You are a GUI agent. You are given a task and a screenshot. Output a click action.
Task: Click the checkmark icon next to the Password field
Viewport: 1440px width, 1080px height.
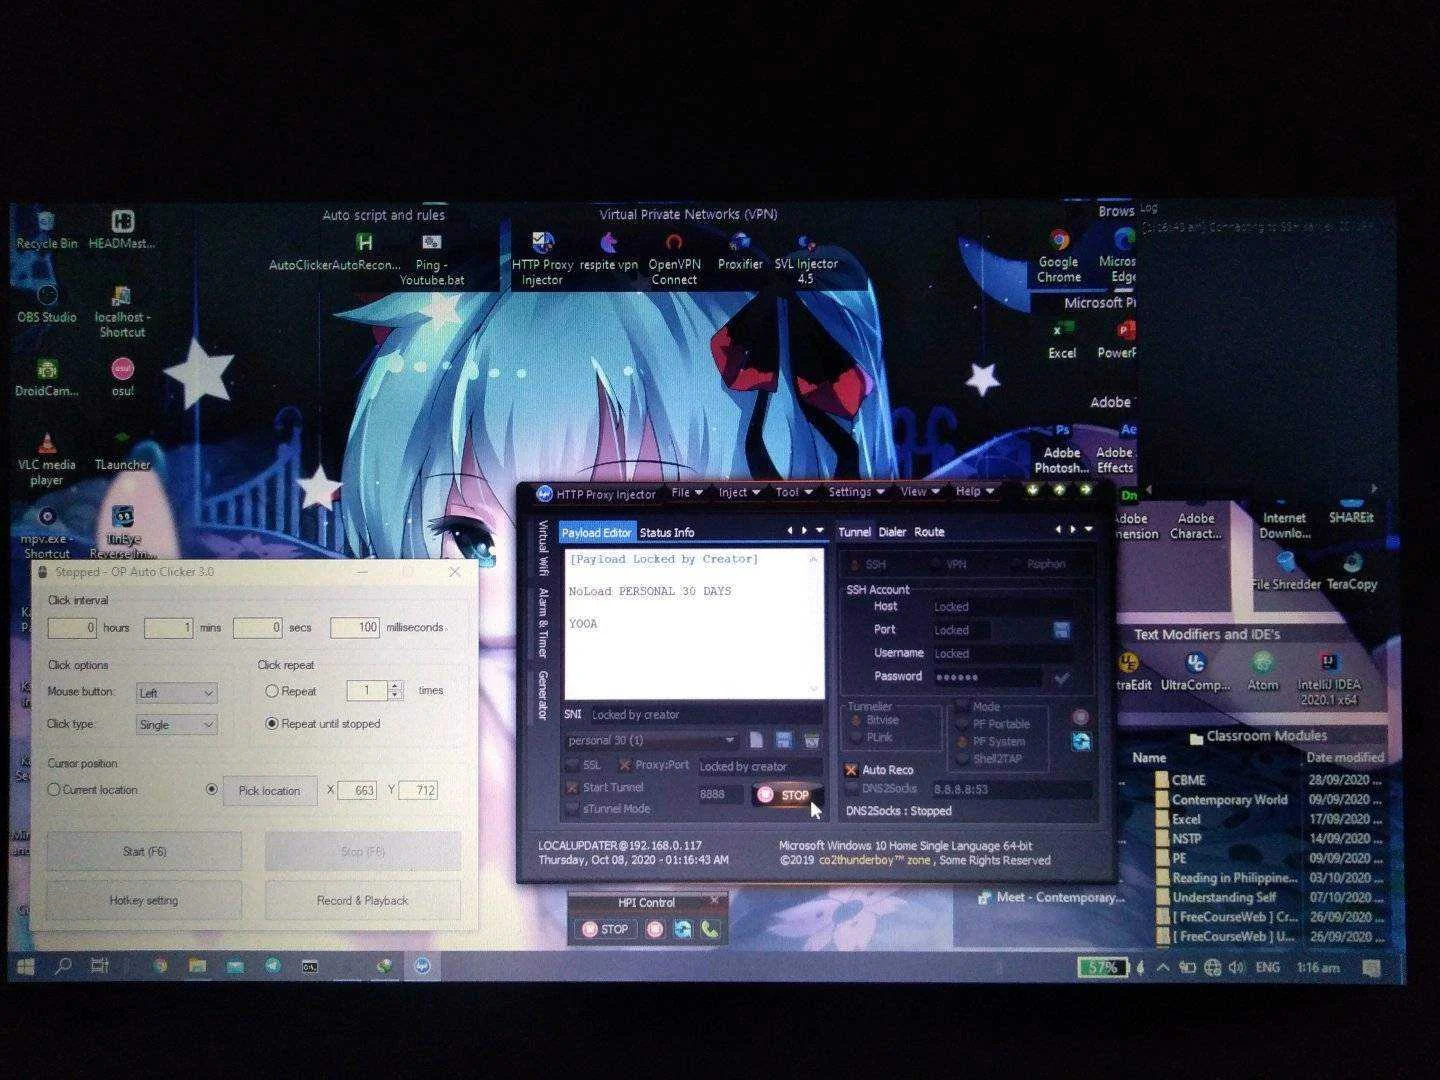pos(1061,677)
